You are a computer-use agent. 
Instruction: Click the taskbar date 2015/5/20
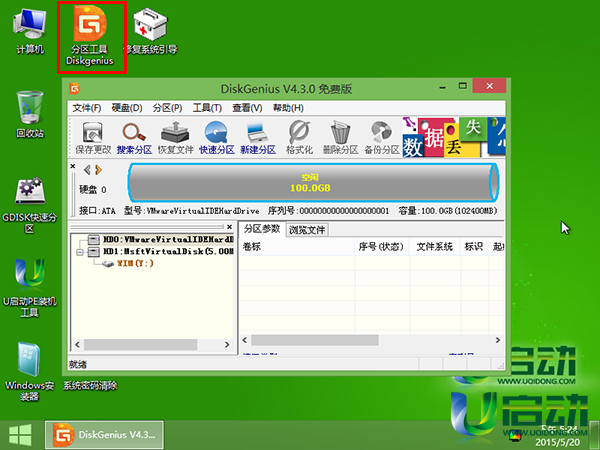558,442
